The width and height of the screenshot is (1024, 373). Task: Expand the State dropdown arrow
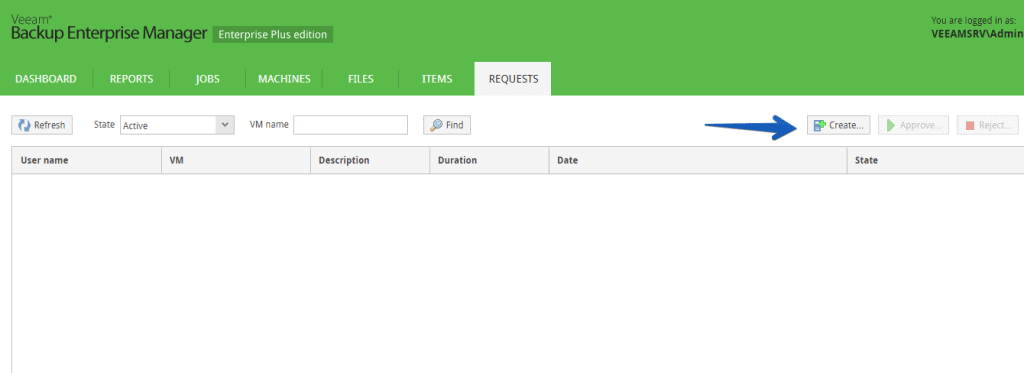click(225, 125)
